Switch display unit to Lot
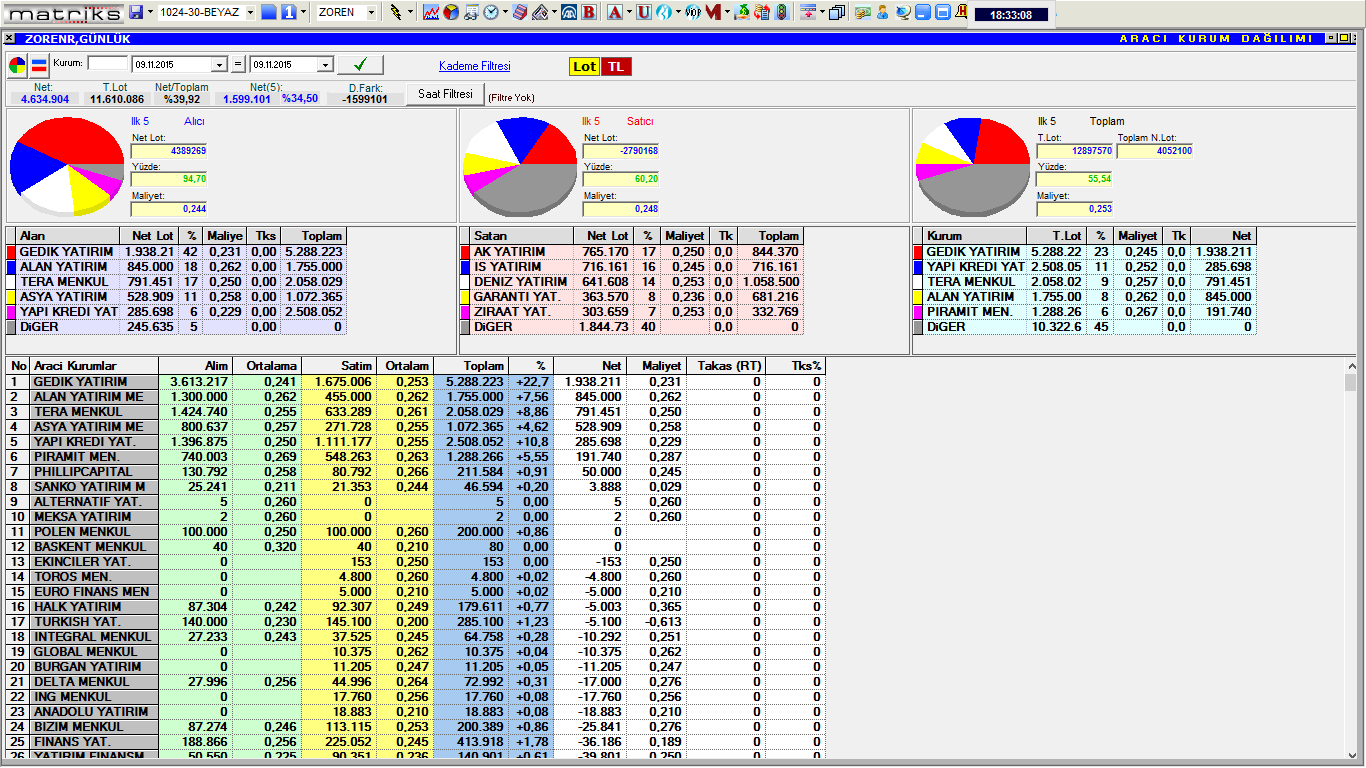This screenshot has height=768, width=1366. click(x=584, y=66)
